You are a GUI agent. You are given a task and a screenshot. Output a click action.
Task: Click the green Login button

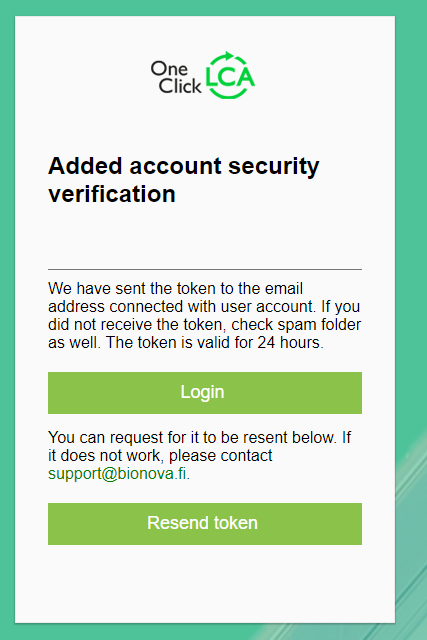pos(205,393)
